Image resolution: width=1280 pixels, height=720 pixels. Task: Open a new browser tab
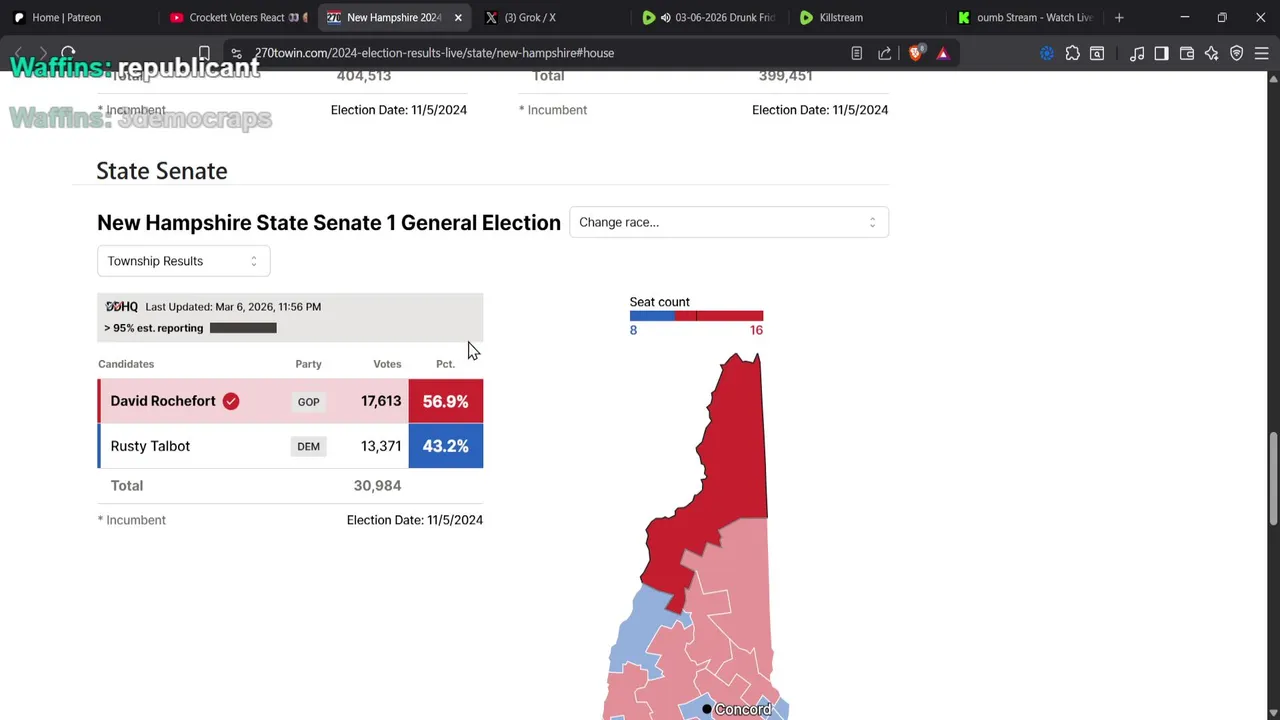[1119, 17]
